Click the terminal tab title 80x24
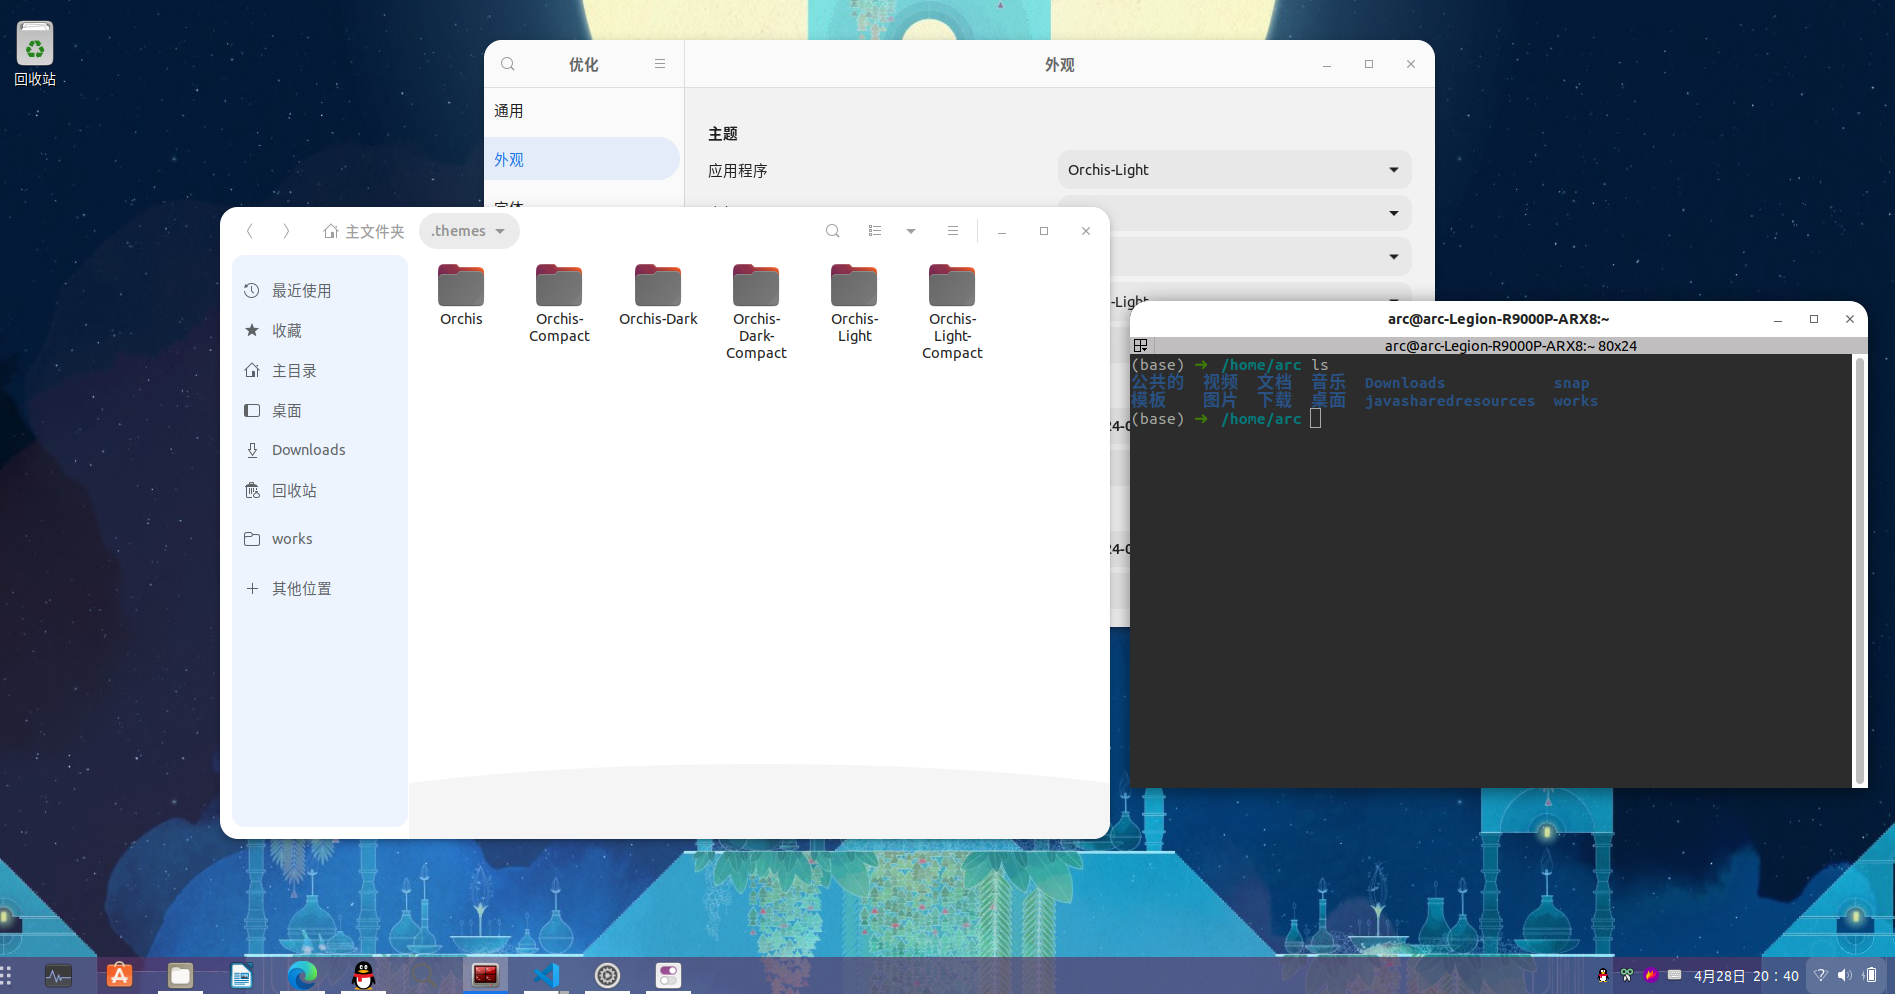Screen dimensions: 1895x994 pos(1511,346)
